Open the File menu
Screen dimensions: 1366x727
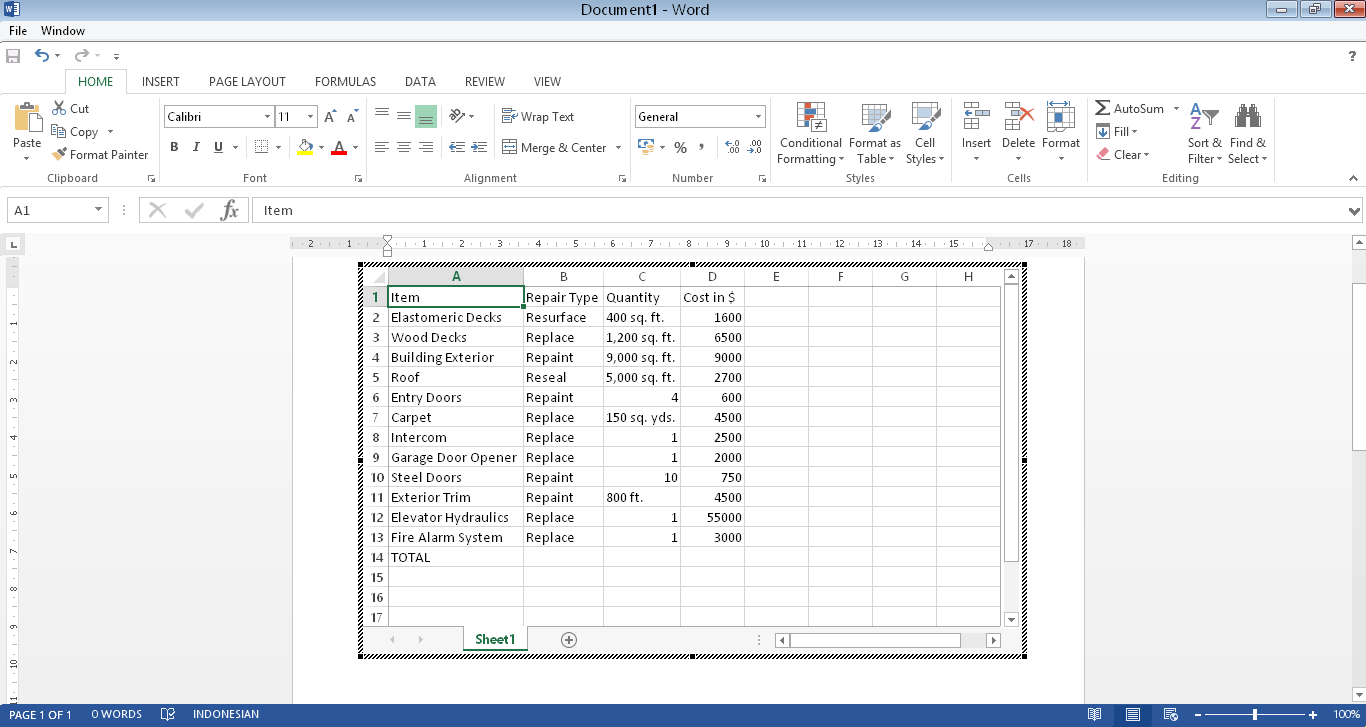(x=17, y=30)
